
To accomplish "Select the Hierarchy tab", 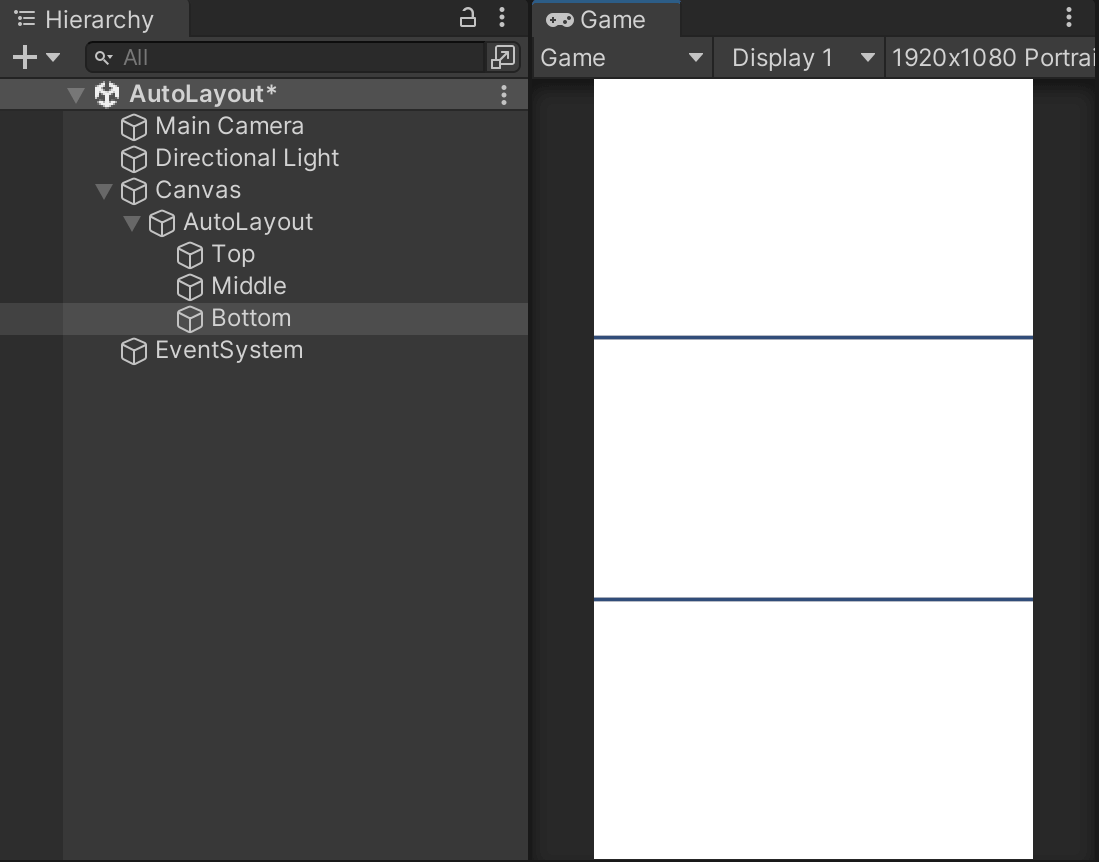I will coord(95,20).
